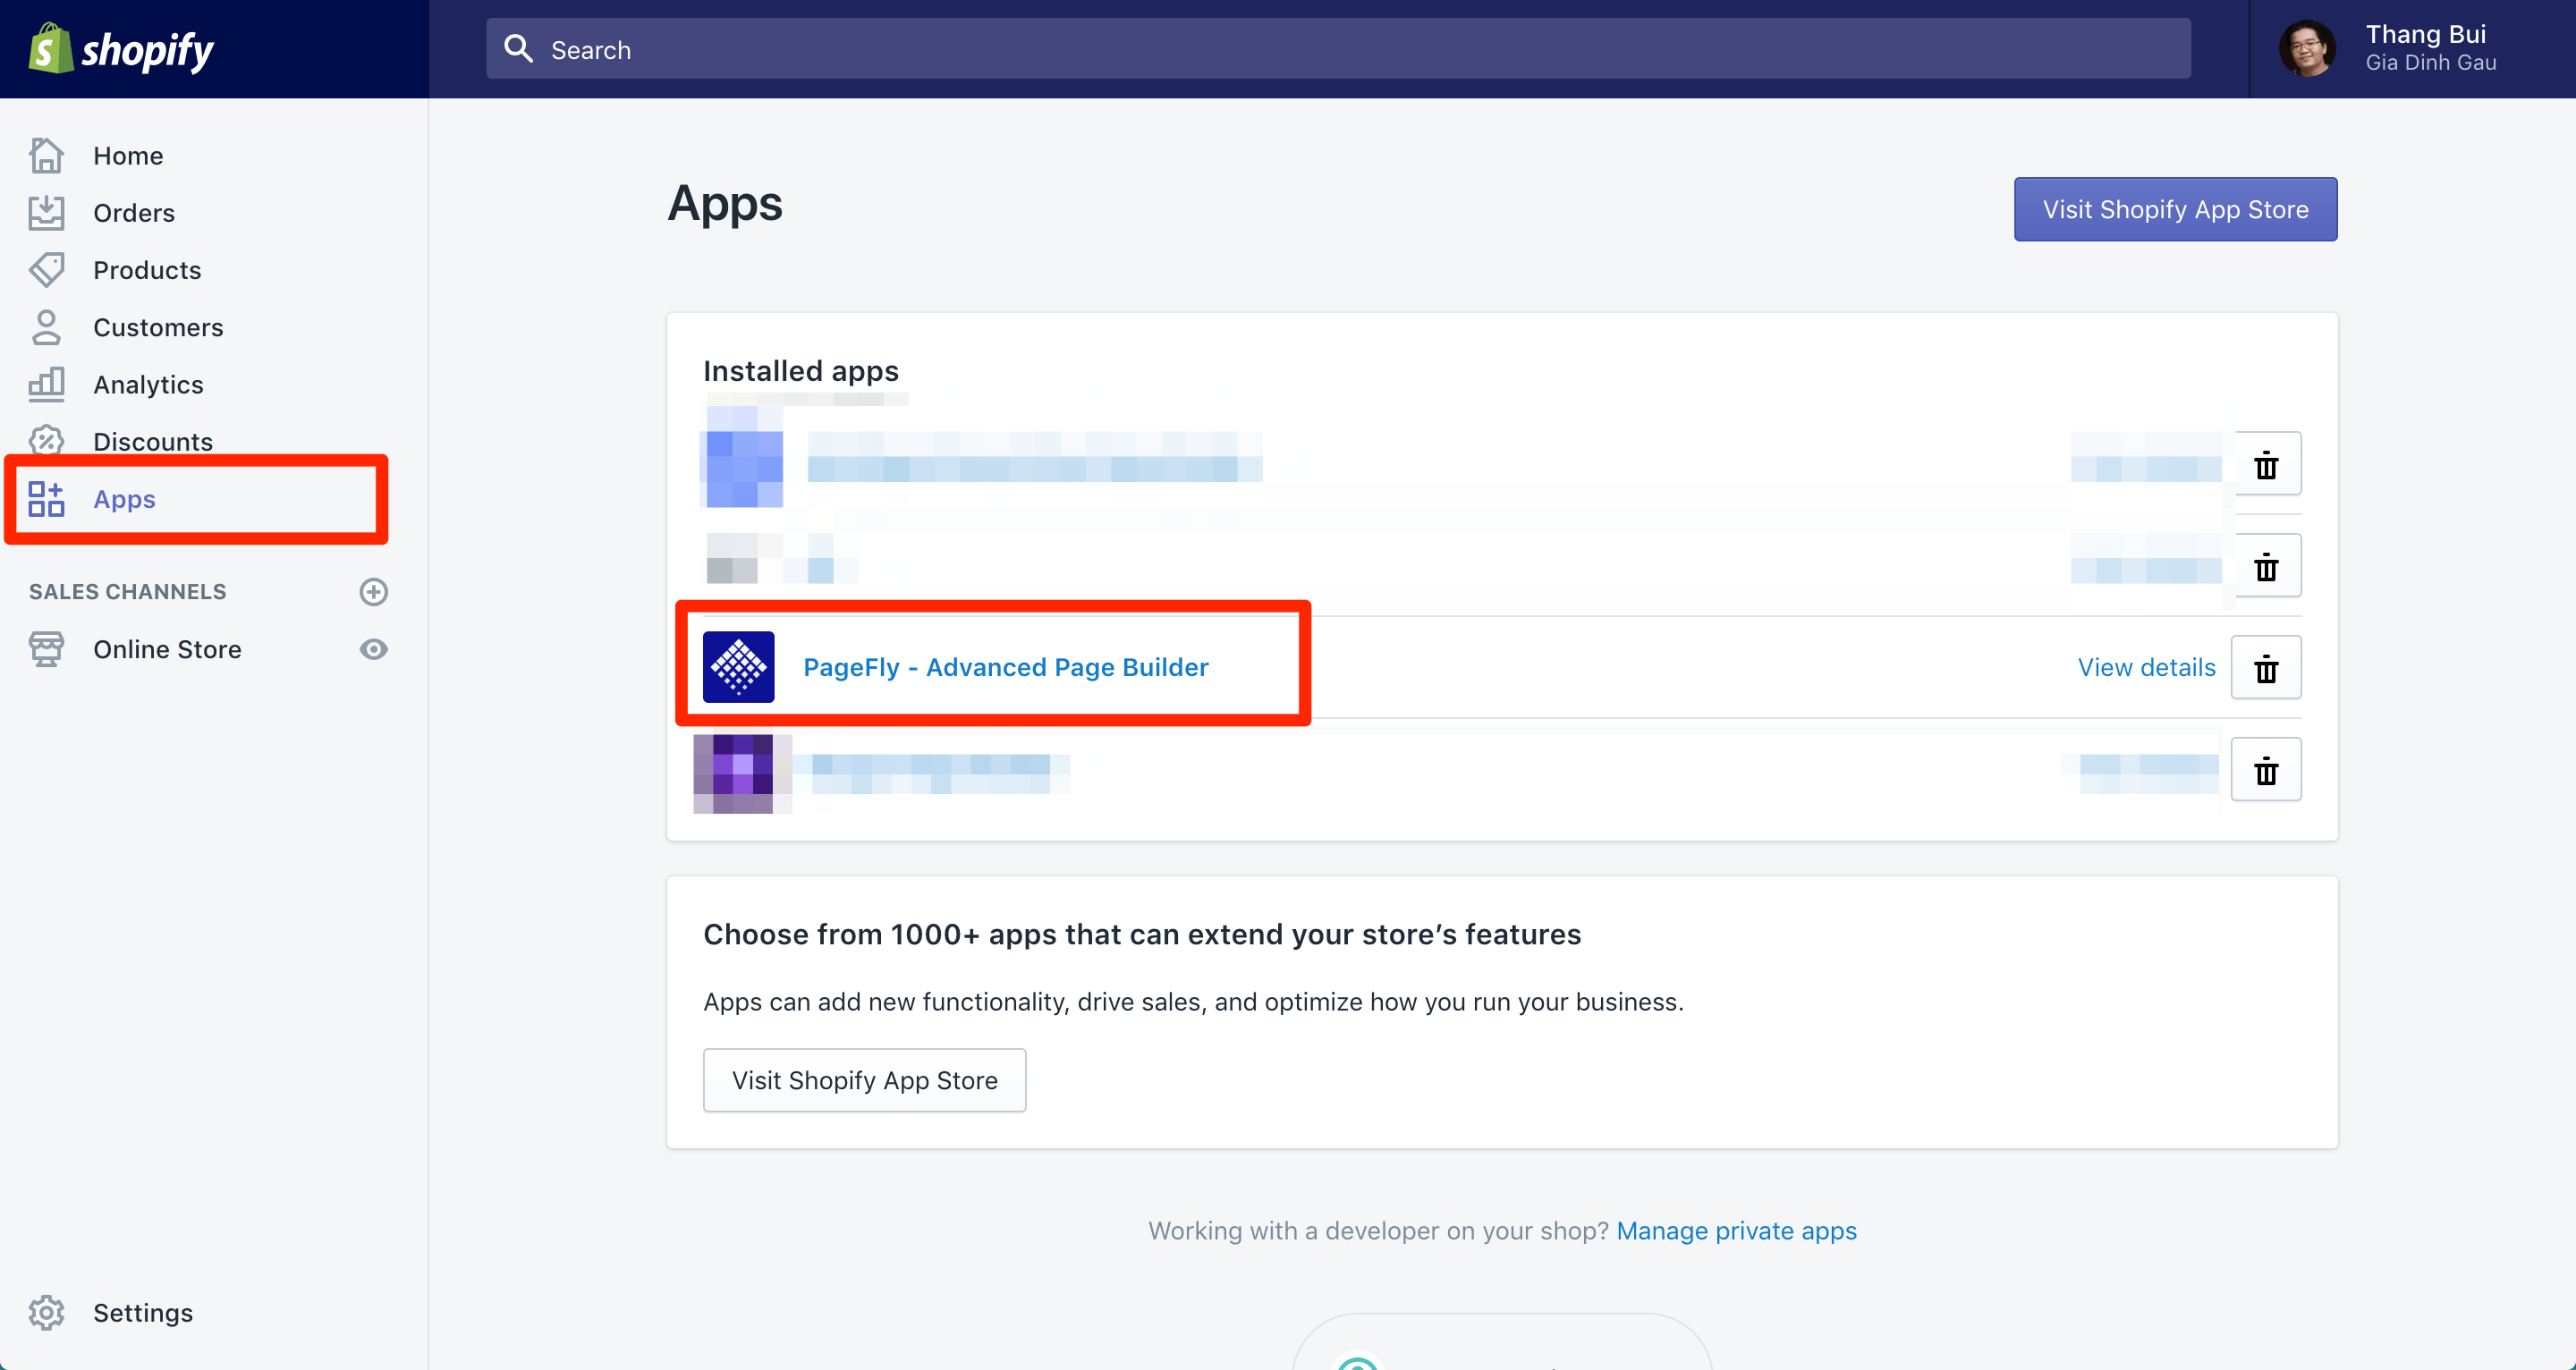Image resolution: width=2576 pixels, height=1370 pixels.
Task: Click the Home house icon
Action: (46, 156)
